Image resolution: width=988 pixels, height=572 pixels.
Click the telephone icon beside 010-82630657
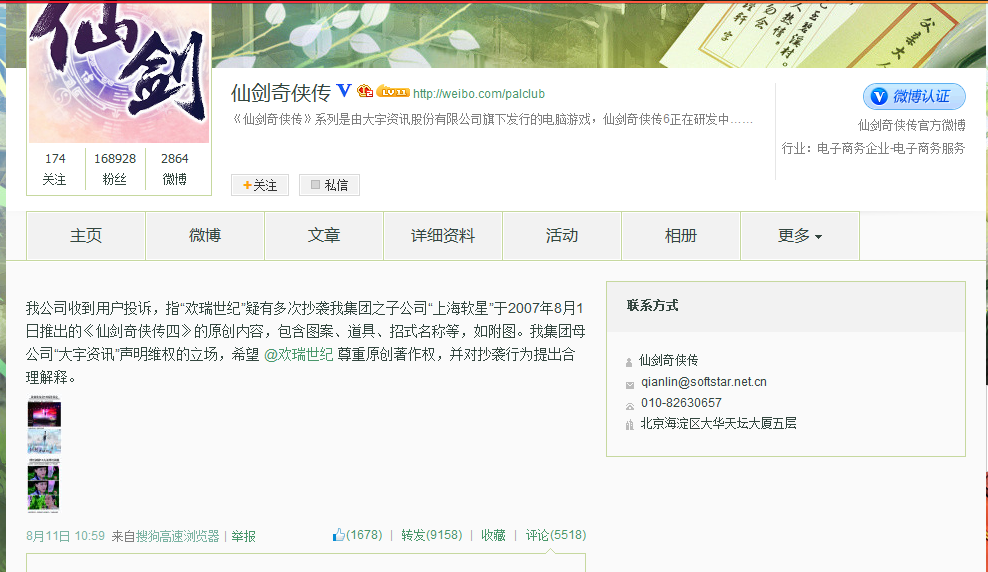tap(629, 406)
